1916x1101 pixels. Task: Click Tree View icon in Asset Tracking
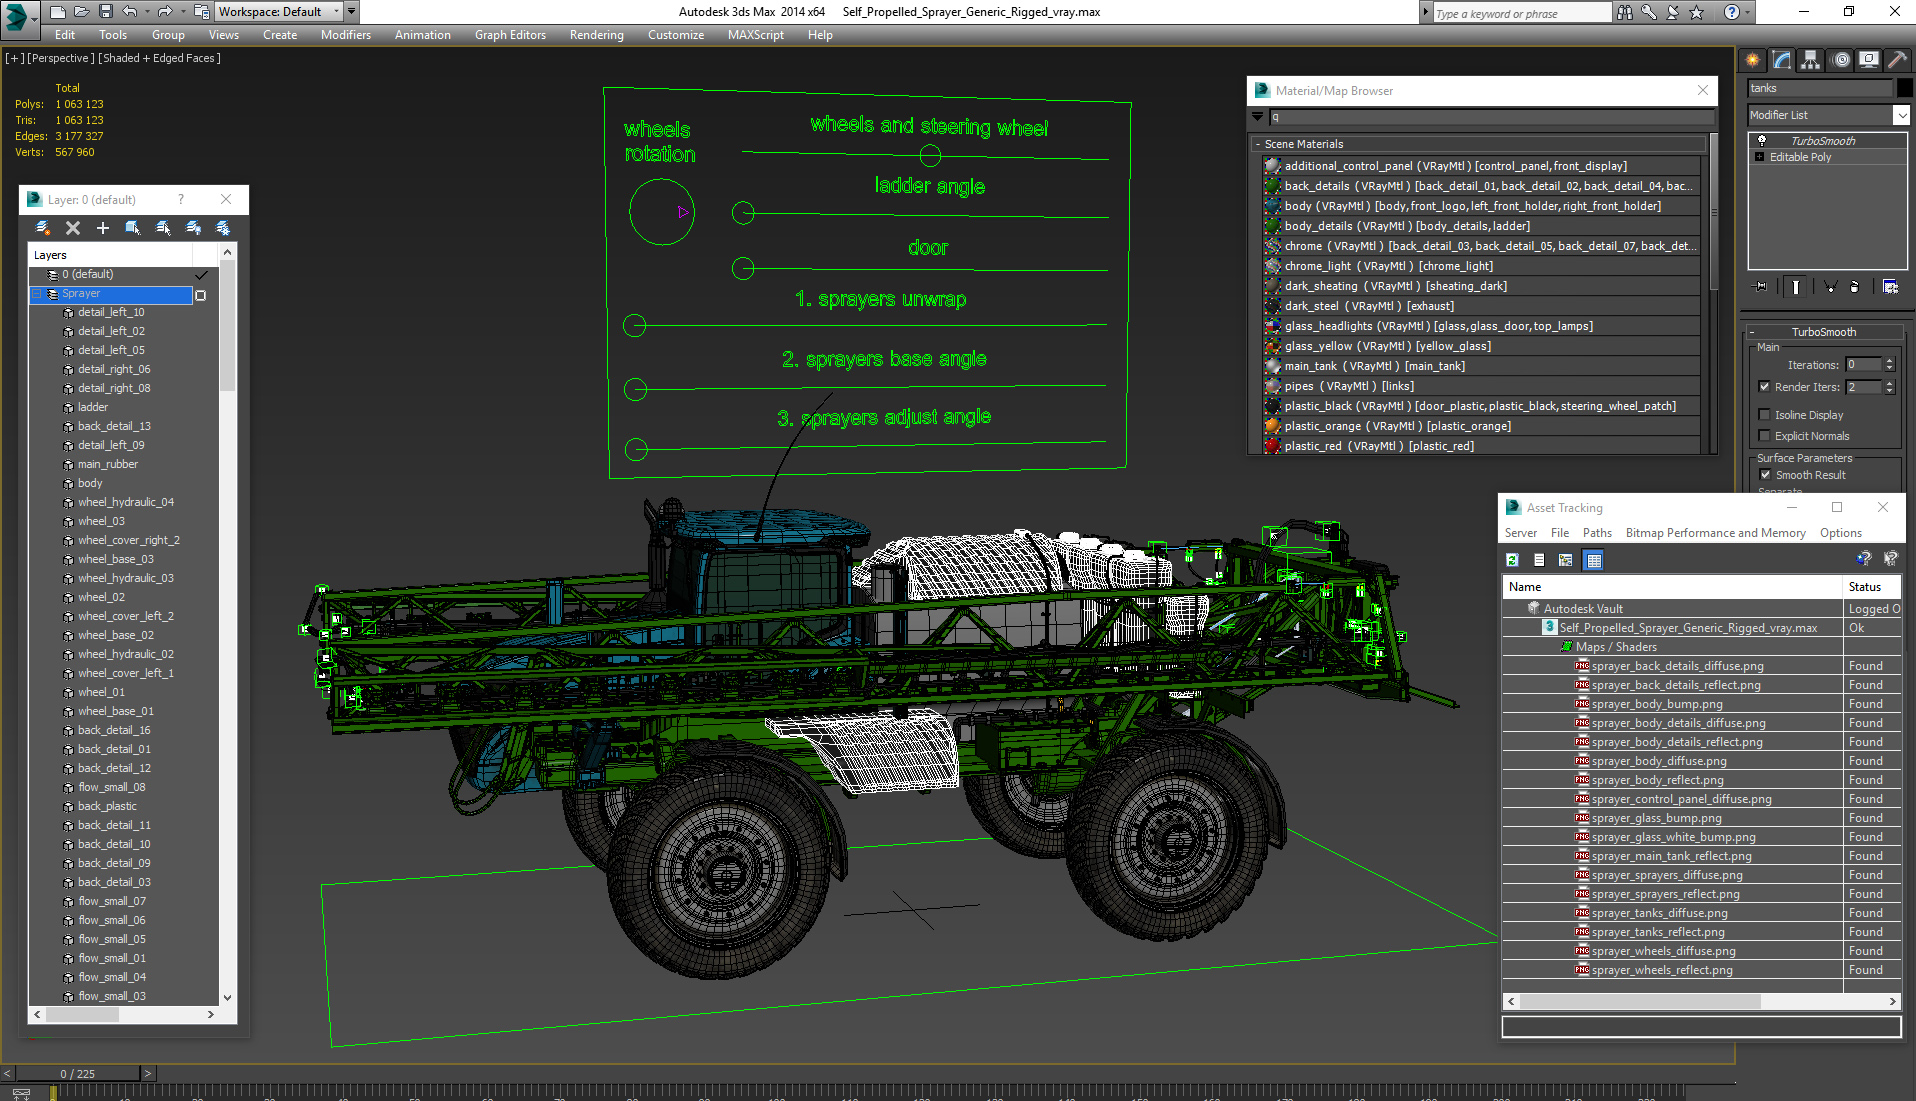click(1566, 560)
